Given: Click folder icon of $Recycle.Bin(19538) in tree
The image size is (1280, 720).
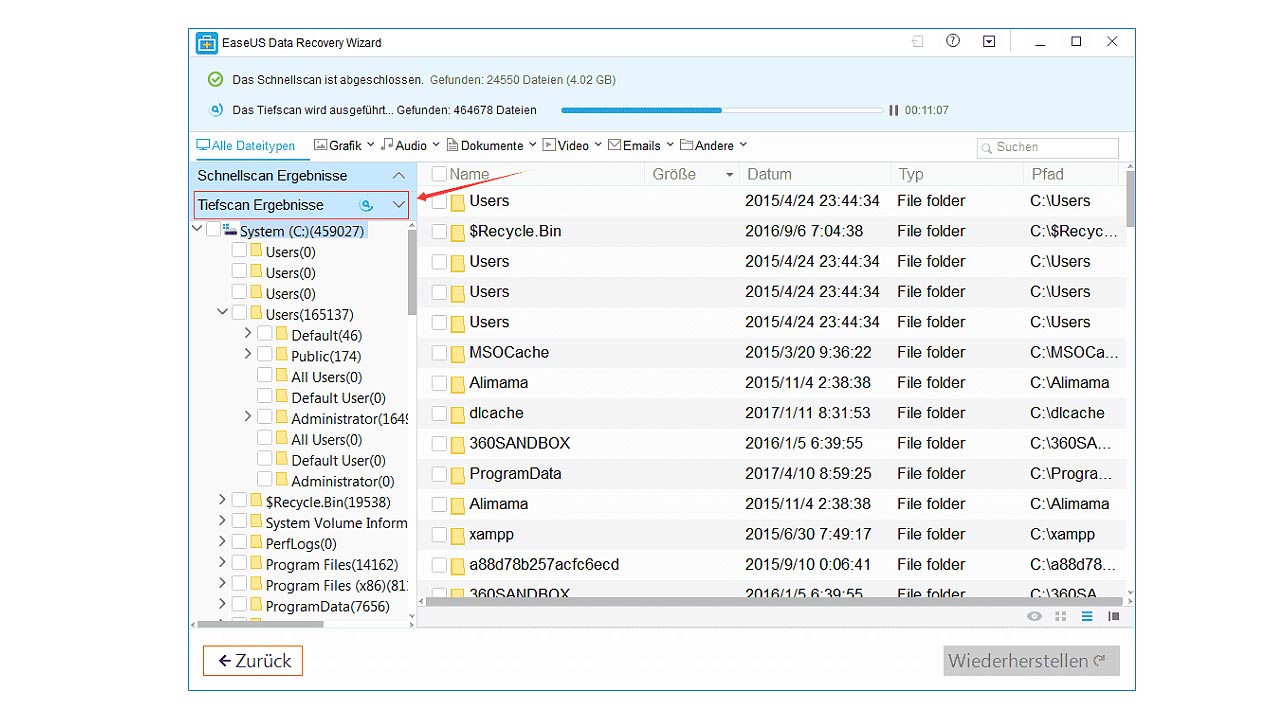Looking at the screenshot, I should 256,501.
